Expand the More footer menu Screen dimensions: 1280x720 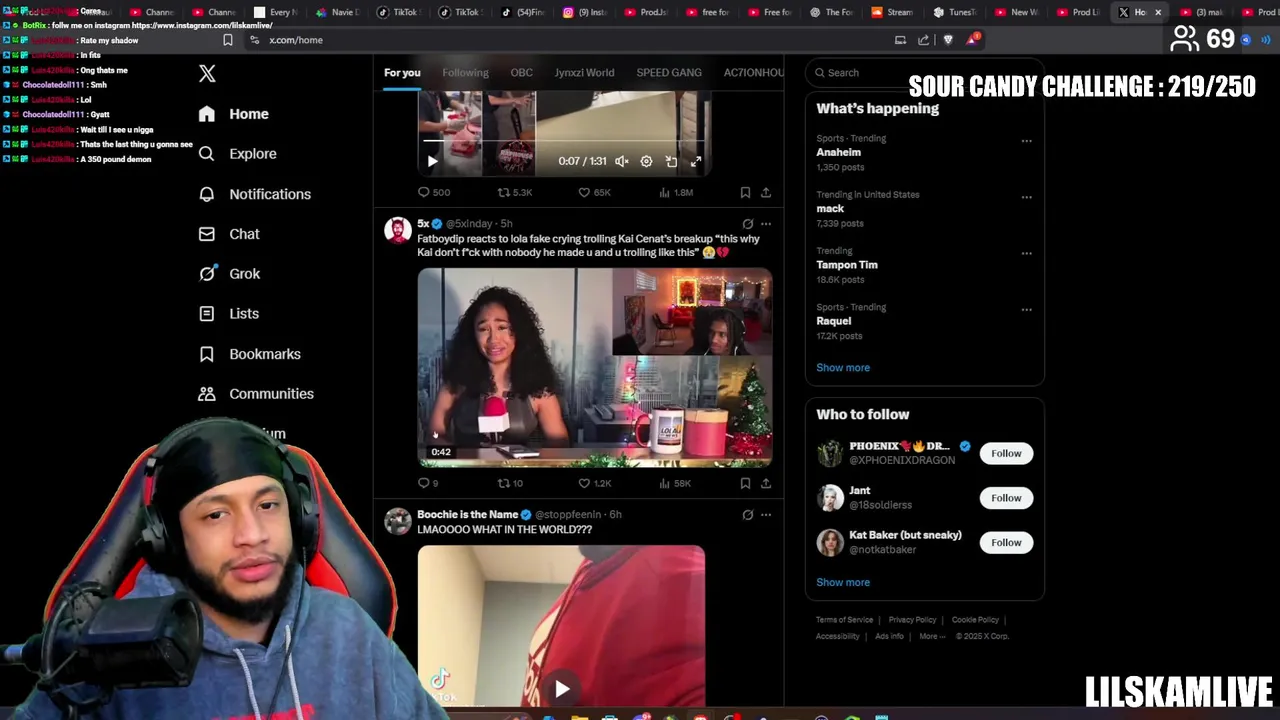931,637
